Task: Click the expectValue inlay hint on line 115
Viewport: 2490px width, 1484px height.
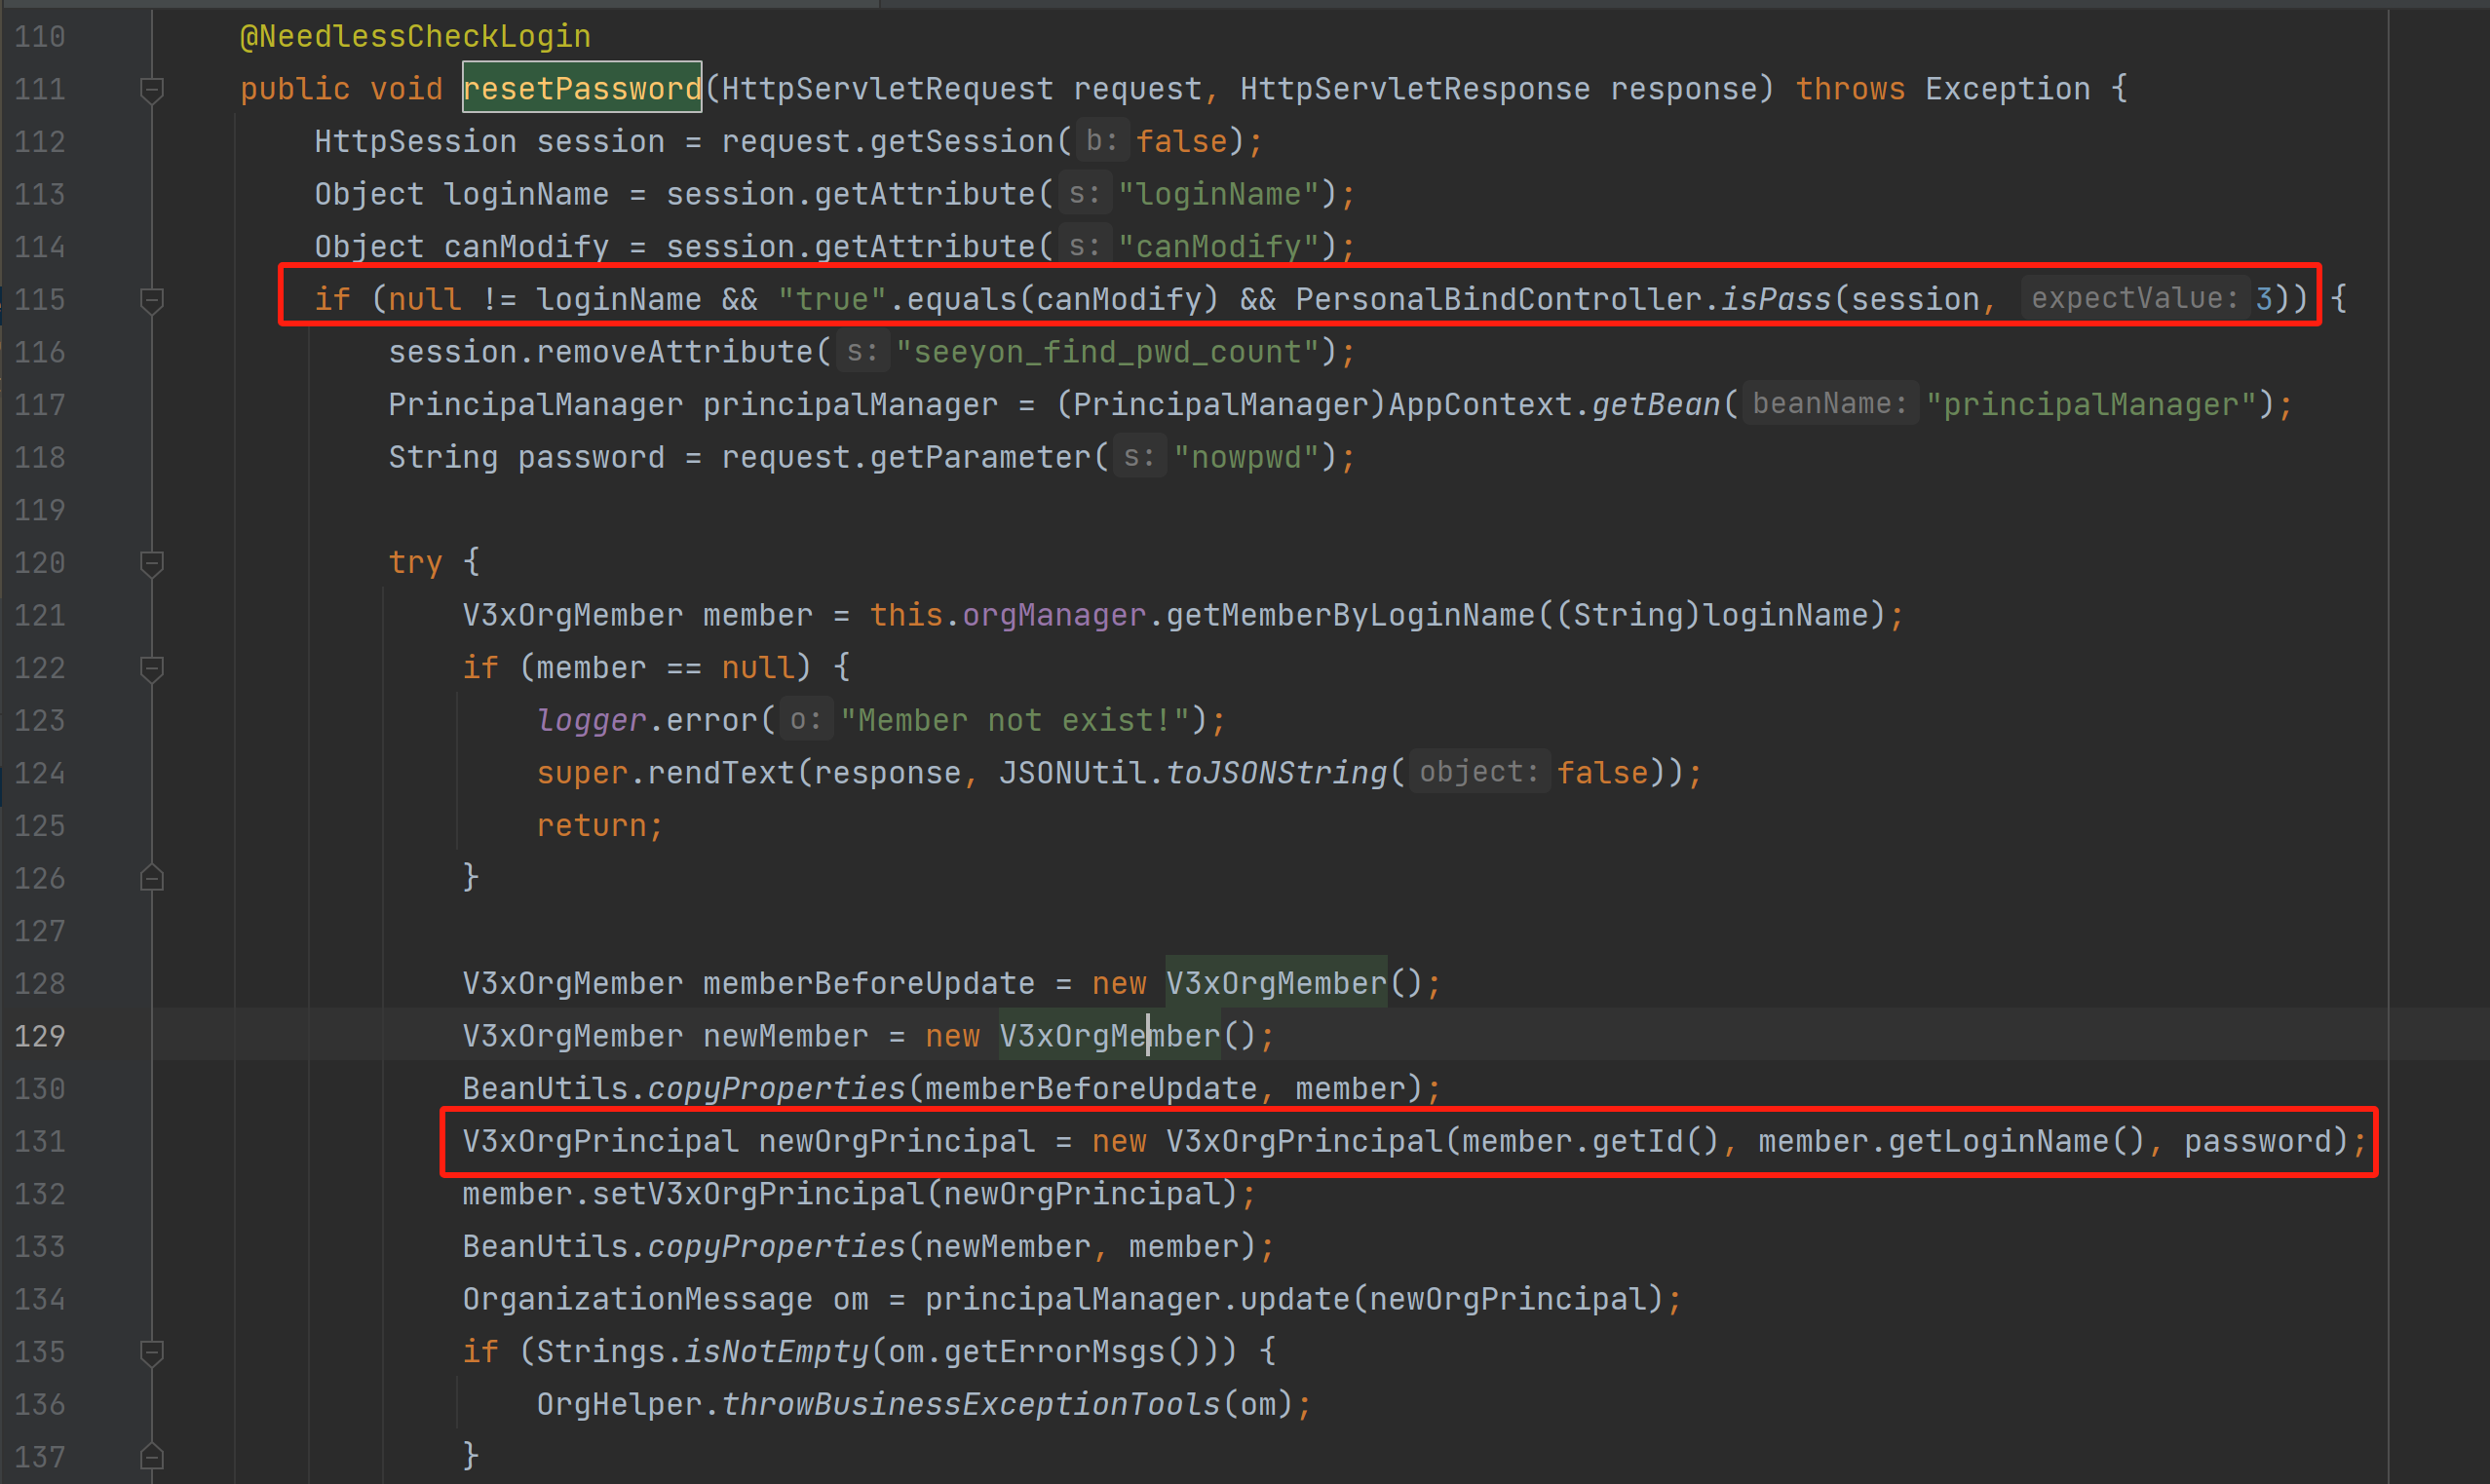Action: (x=2134, y=298)
